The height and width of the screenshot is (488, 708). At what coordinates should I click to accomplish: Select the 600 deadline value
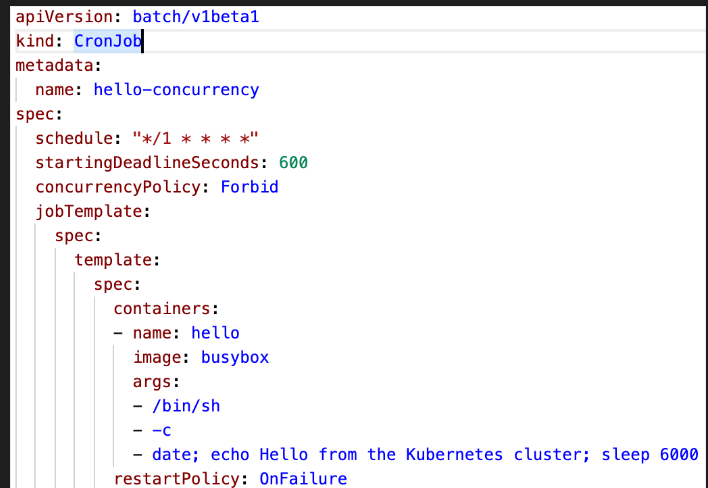tap(293, 163)
